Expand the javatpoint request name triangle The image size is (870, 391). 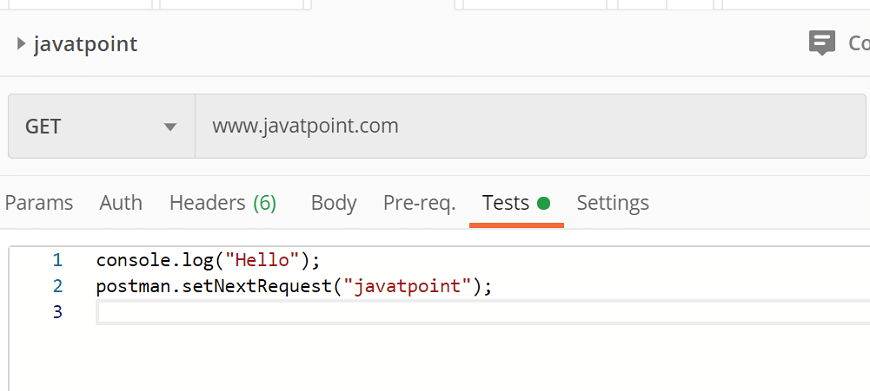(x=21, y=43)
